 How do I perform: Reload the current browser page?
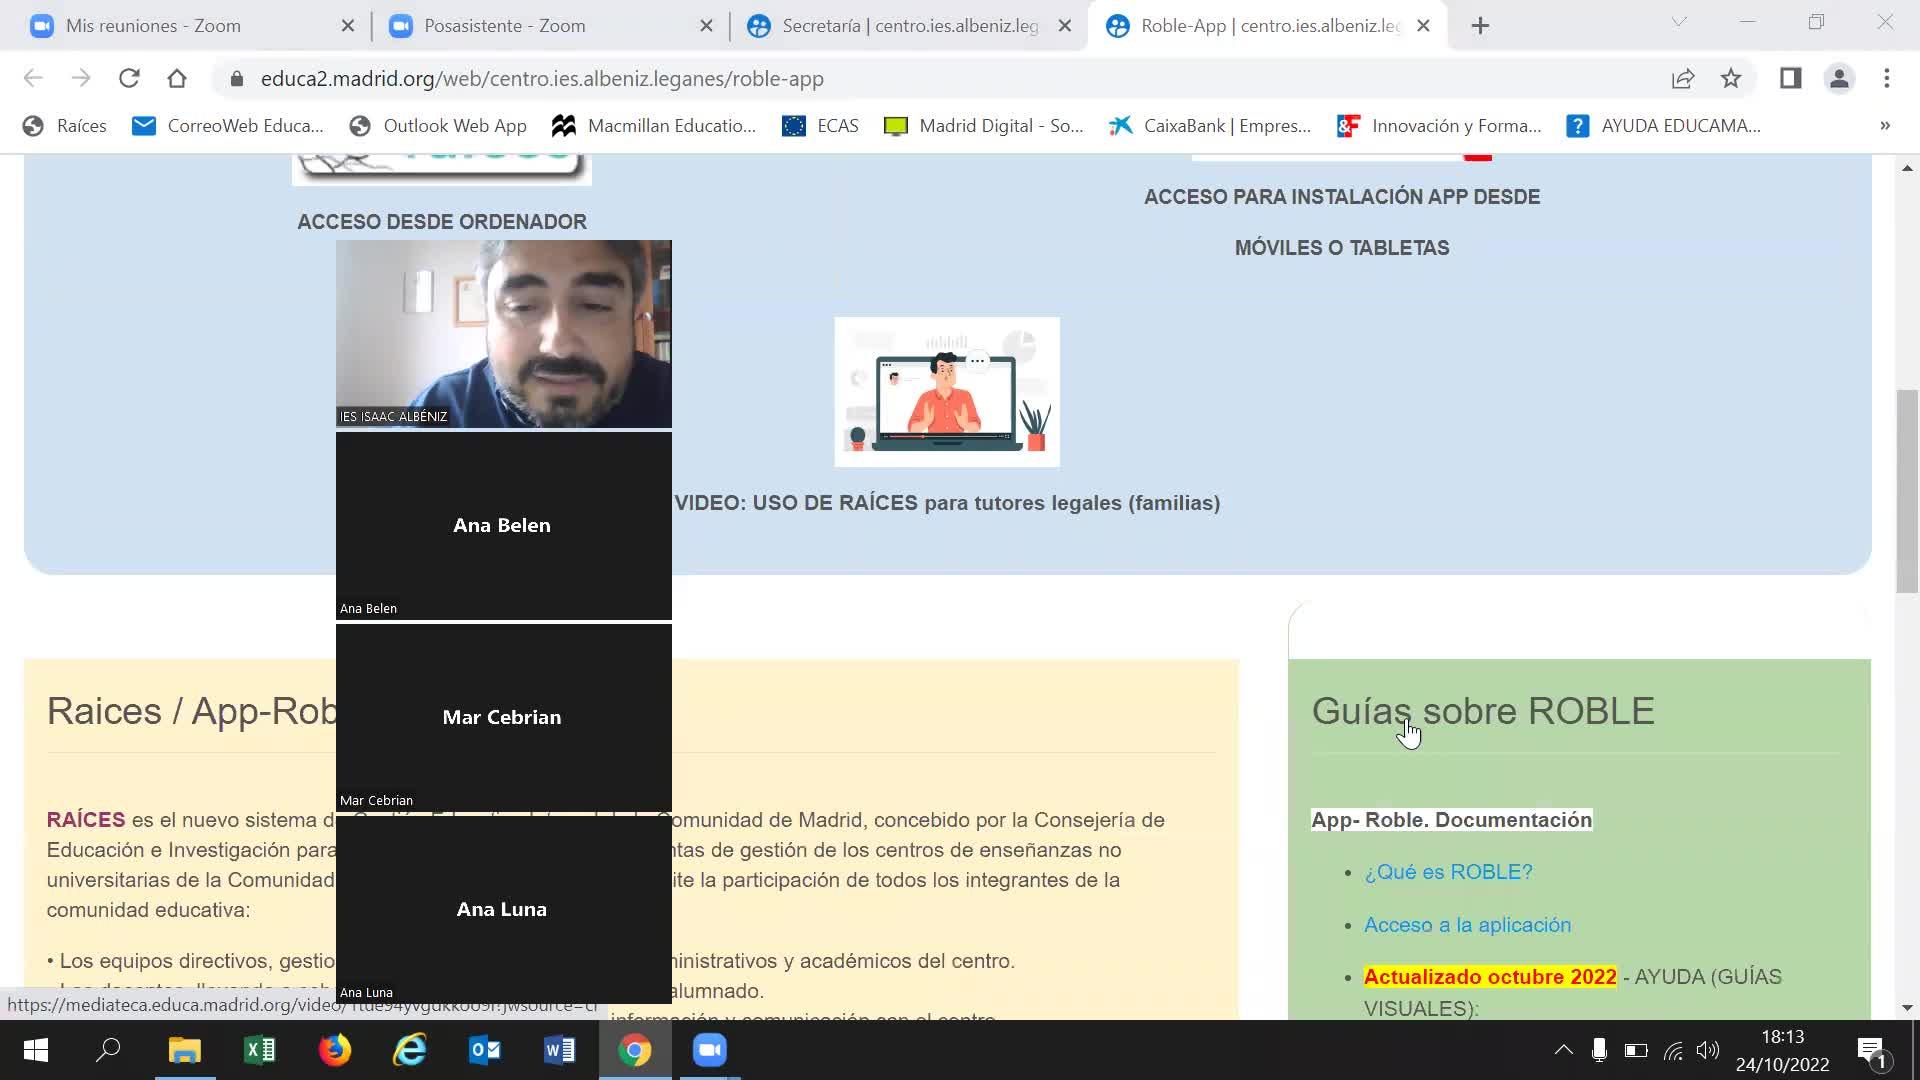[129, 78]
